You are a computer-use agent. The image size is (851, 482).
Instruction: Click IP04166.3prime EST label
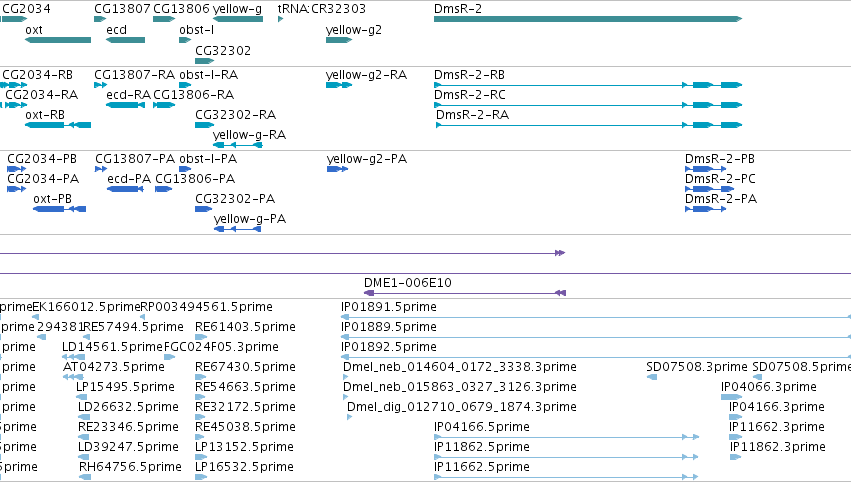[777, 407]
